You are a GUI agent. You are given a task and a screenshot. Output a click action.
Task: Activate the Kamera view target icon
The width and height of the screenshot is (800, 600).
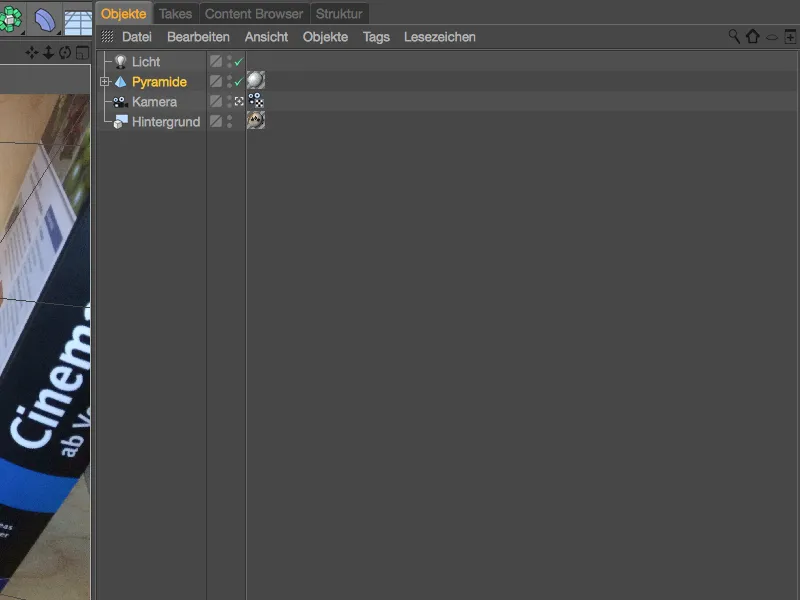pos(239,102)
